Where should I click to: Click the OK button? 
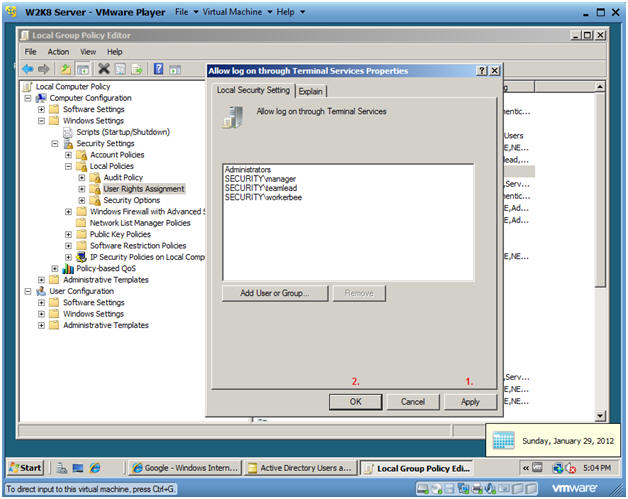pyautogui.click(x=356, y=402)
